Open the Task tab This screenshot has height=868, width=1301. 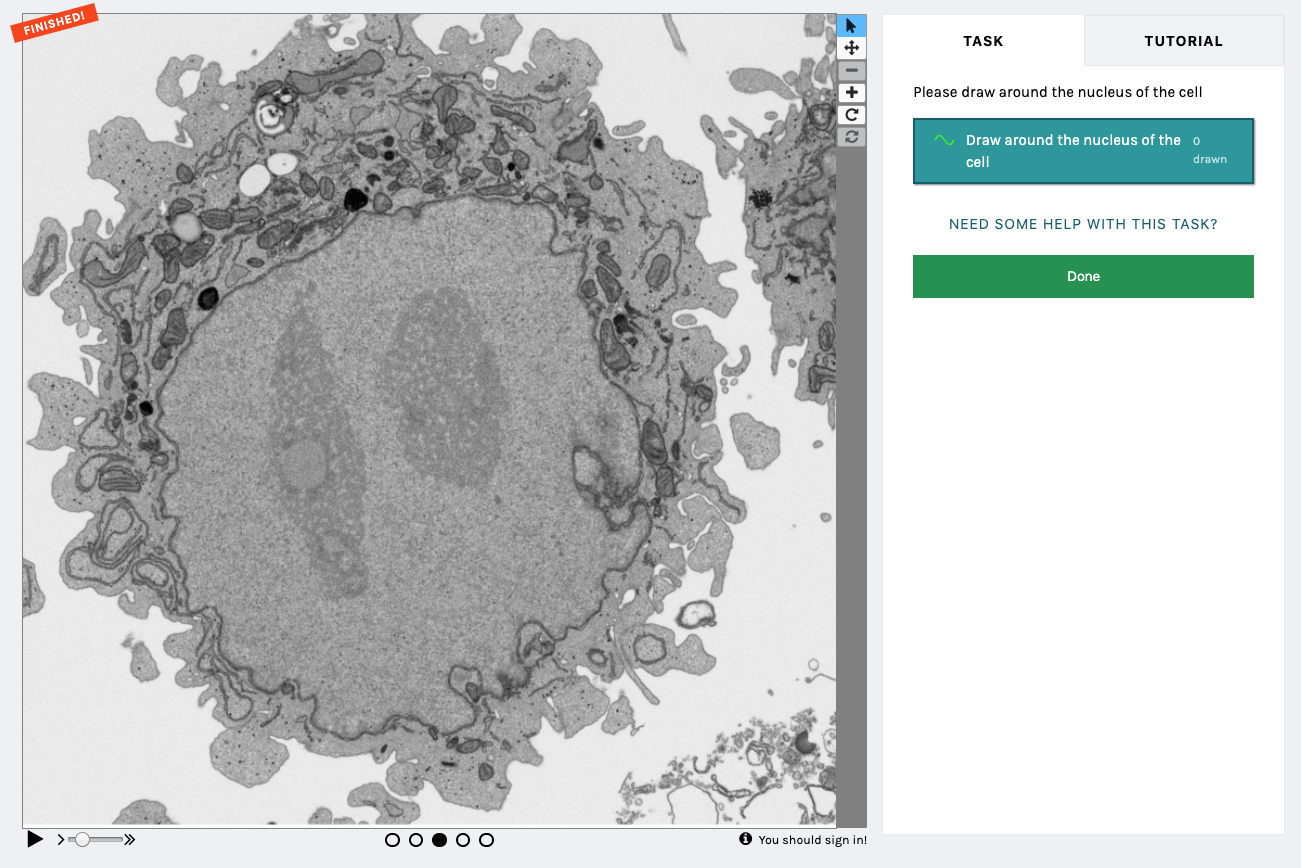[983, 41]
